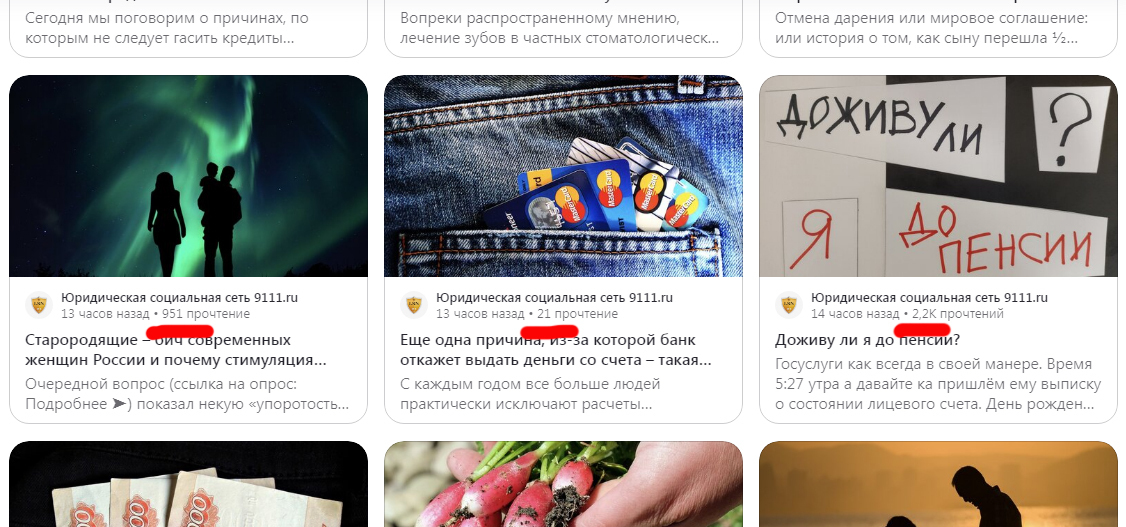This screenshot has height=527, width=1126.
Task: Open the radishes in hand thumbnail
Action: click(x=563, y=484)
